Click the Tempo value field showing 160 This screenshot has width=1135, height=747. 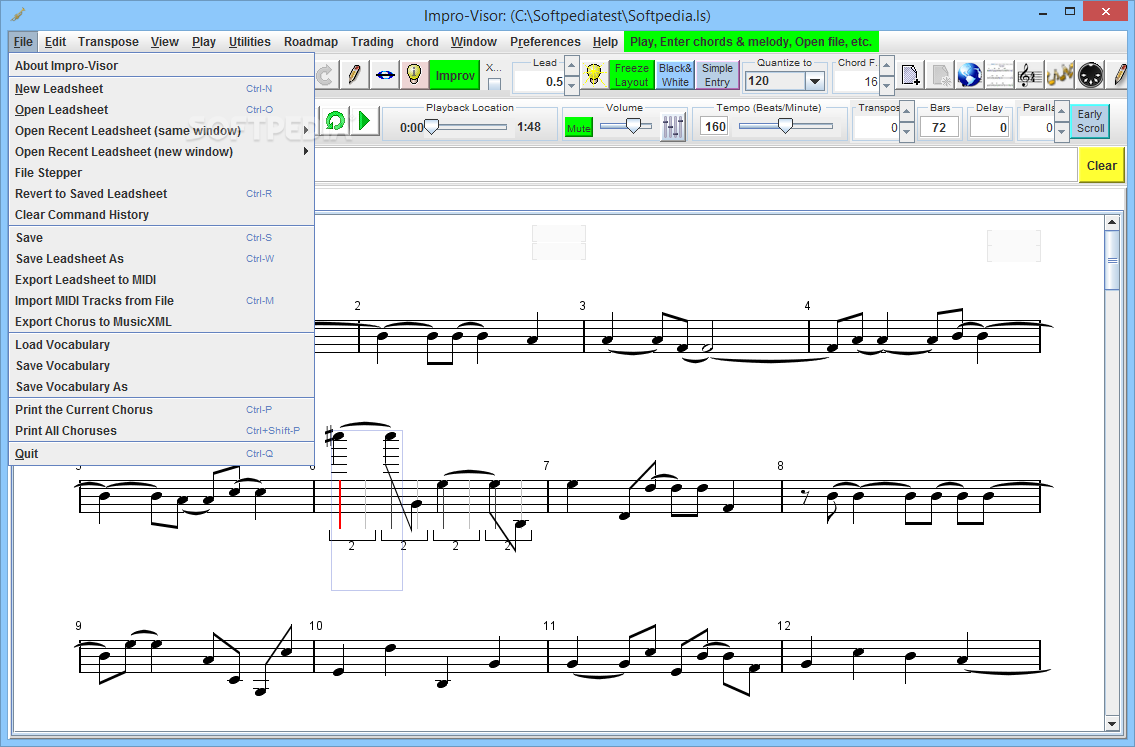(x=714, y=127)
